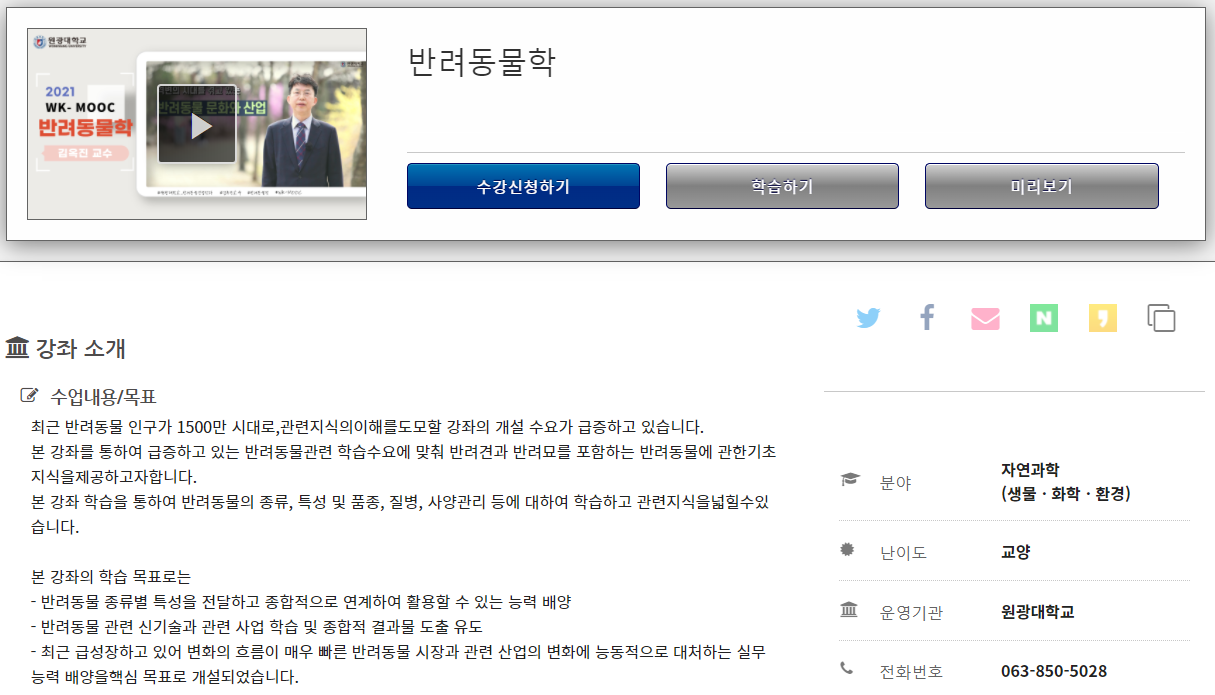Screen dimensions: 1215x695
Task: Click the institution icon beside 운영기관
Action: pos(849,610)
